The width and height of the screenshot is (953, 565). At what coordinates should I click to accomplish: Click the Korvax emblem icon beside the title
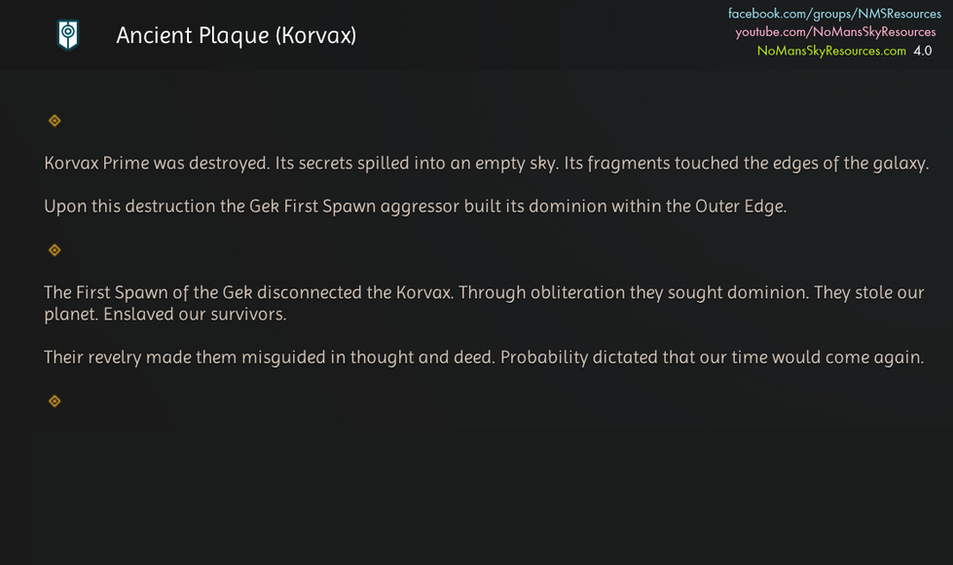pyautogui.click(x=67, y=35)
